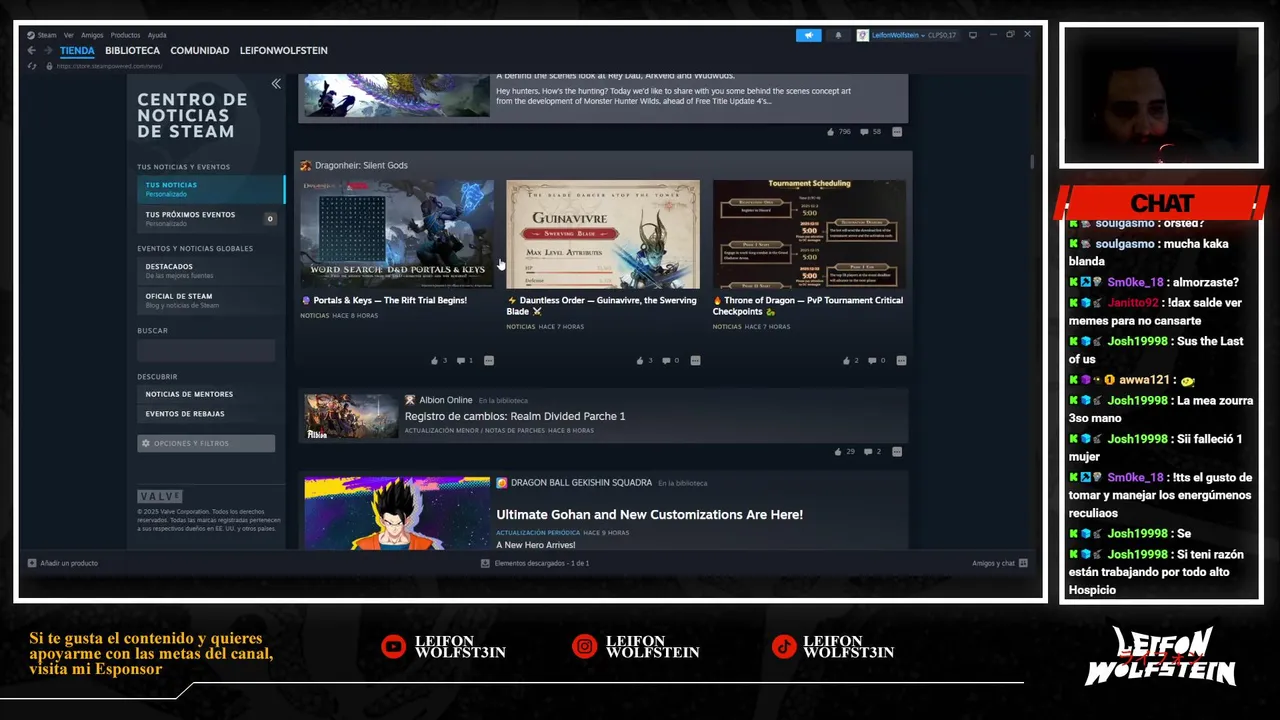The image size is (1280, 720).
Task: Click the Steam page vertical scrollbar
Action: pos(1032,162)
